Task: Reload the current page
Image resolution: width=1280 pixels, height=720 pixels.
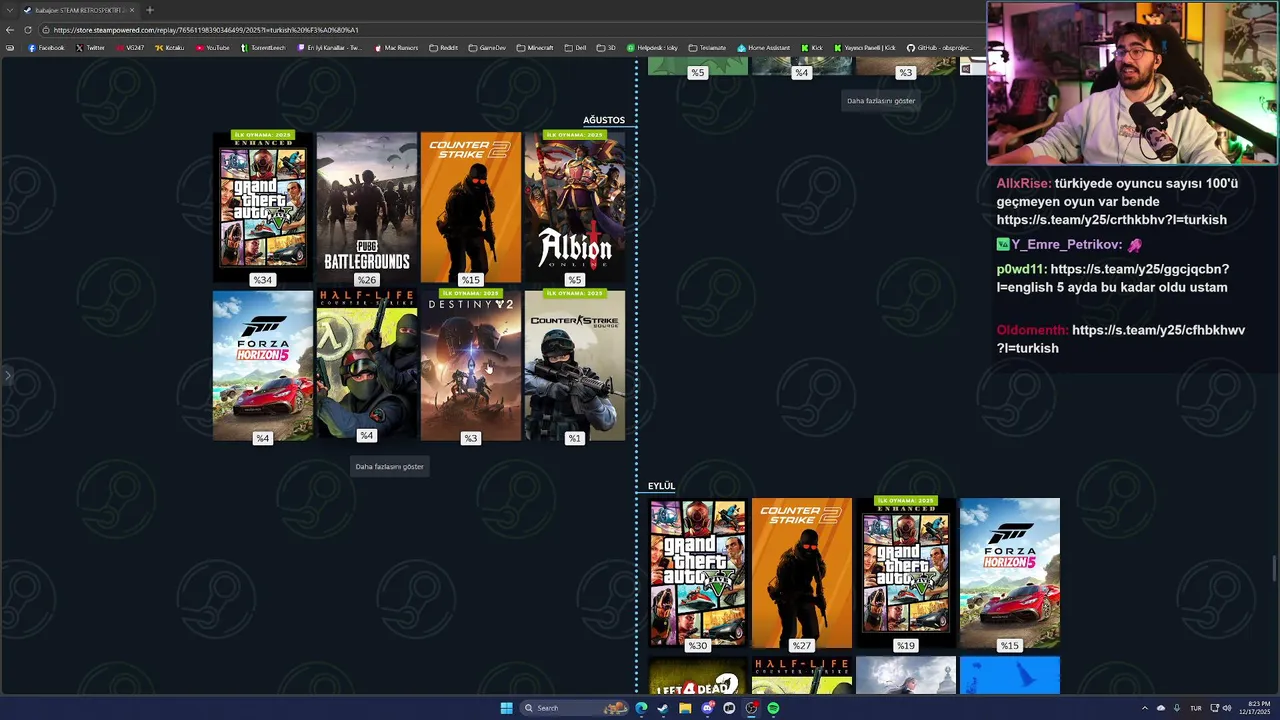Action: point(28,30)
